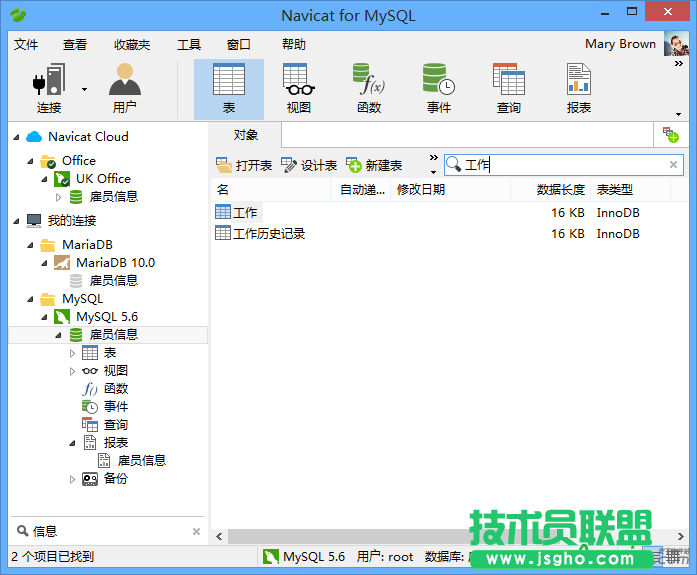Select the 查询 queries toolbar icon
Image resolution: width=697 pixels, height=575 pixels.
509,89
